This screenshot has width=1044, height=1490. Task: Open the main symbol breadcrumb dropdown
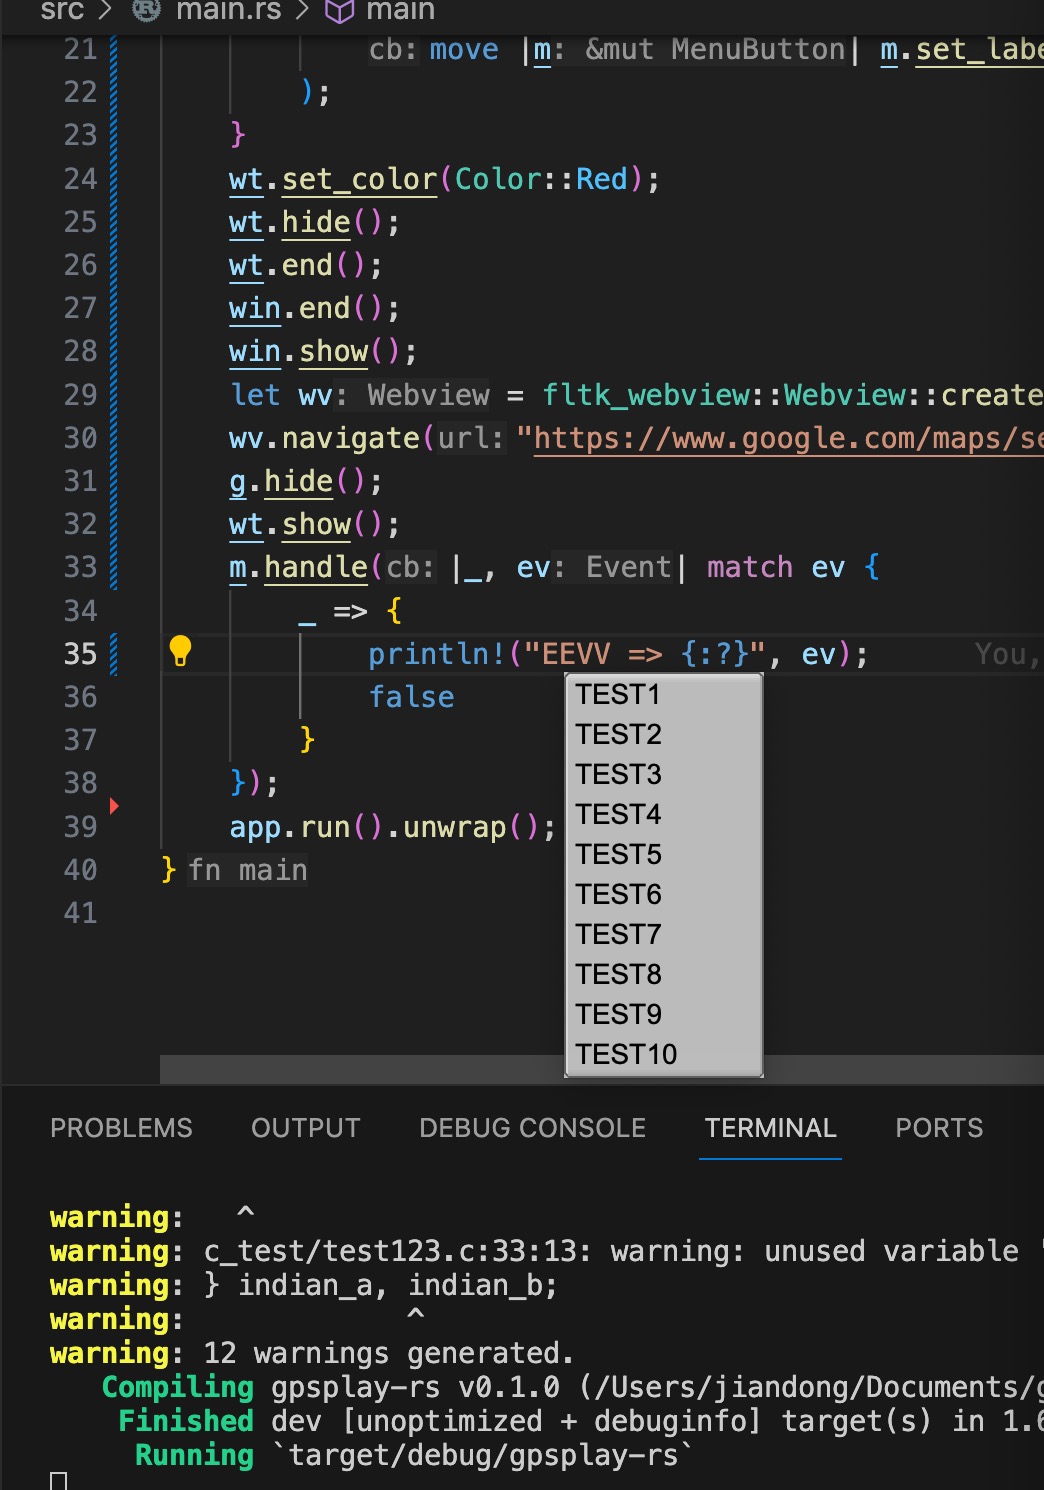(400, 12)
